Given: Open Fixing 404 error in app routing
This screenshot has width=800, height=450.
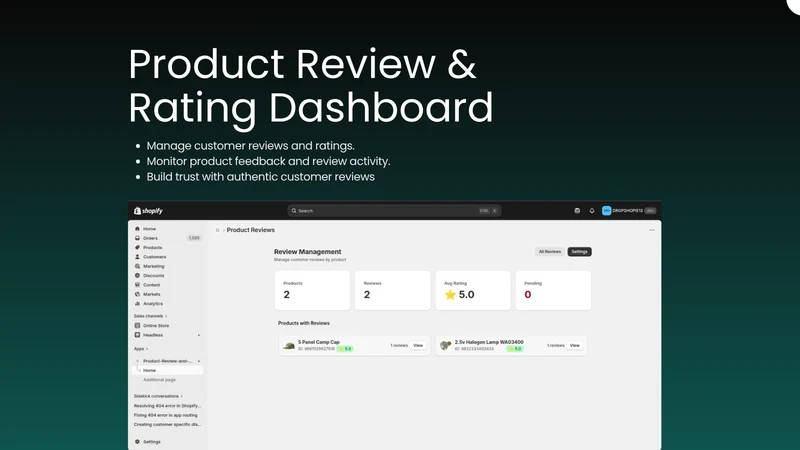Looking at the screenshot, I should coord(165,415).
